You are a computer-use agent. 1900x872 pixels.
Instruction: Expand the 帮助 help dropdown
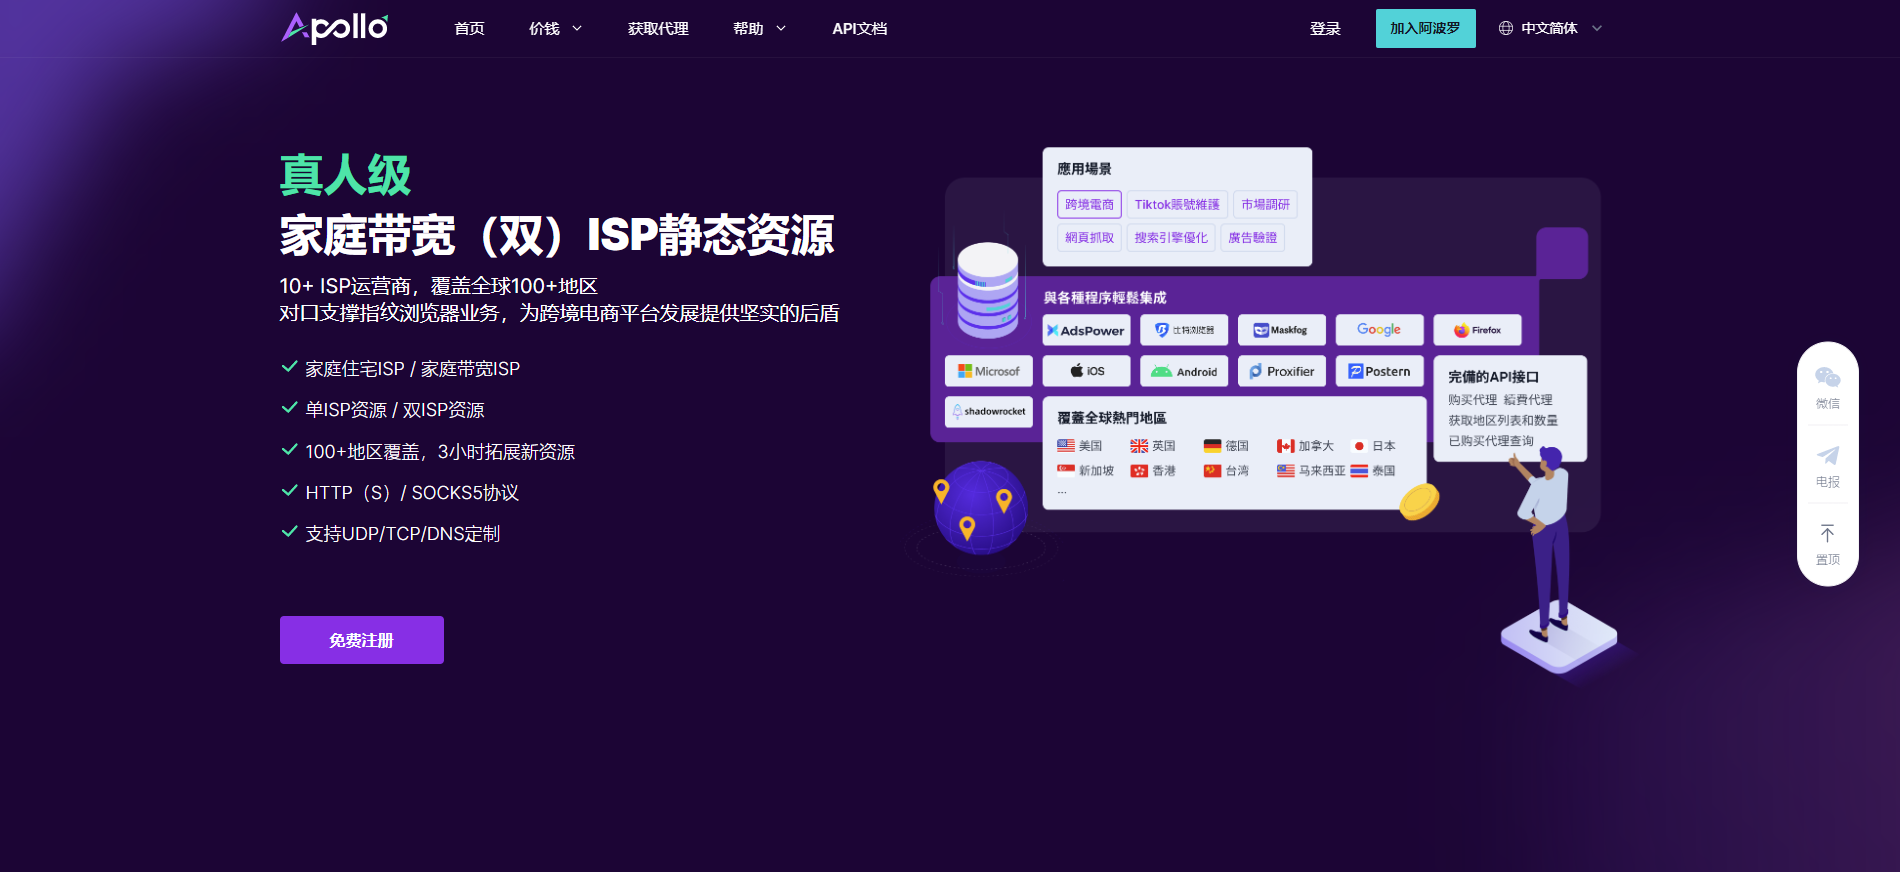point(759,28)
